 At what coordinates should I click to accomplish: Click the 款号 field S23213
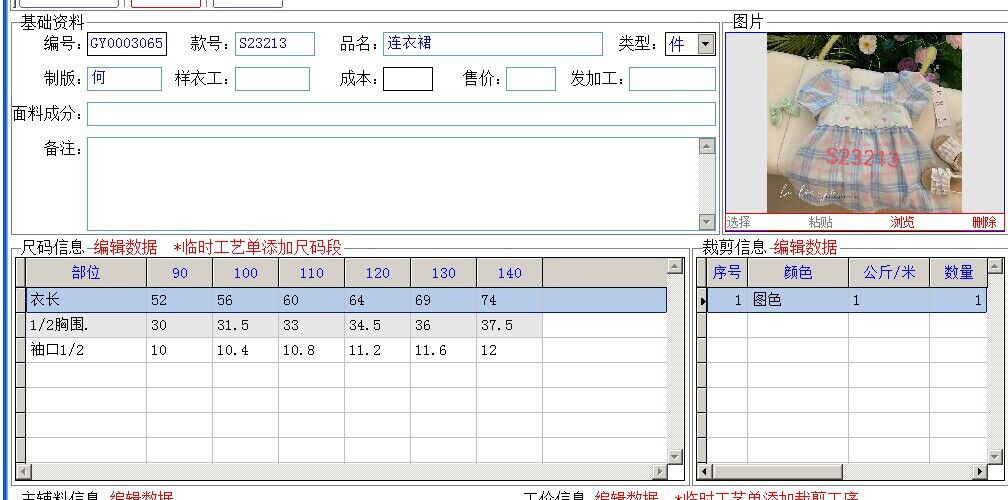click(x=274, y=44)
